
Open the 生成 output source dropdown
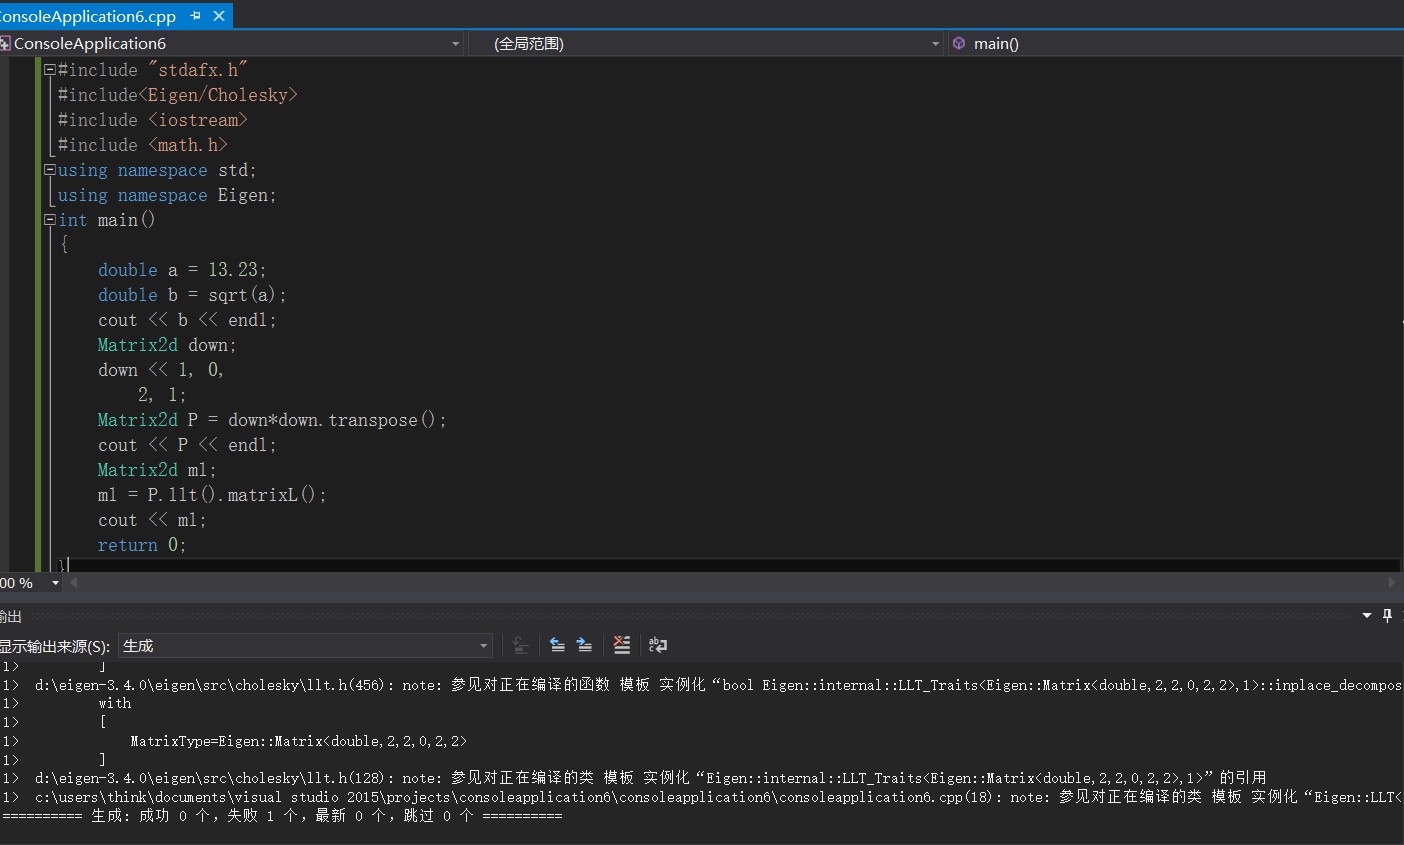(x=483, y=646)
